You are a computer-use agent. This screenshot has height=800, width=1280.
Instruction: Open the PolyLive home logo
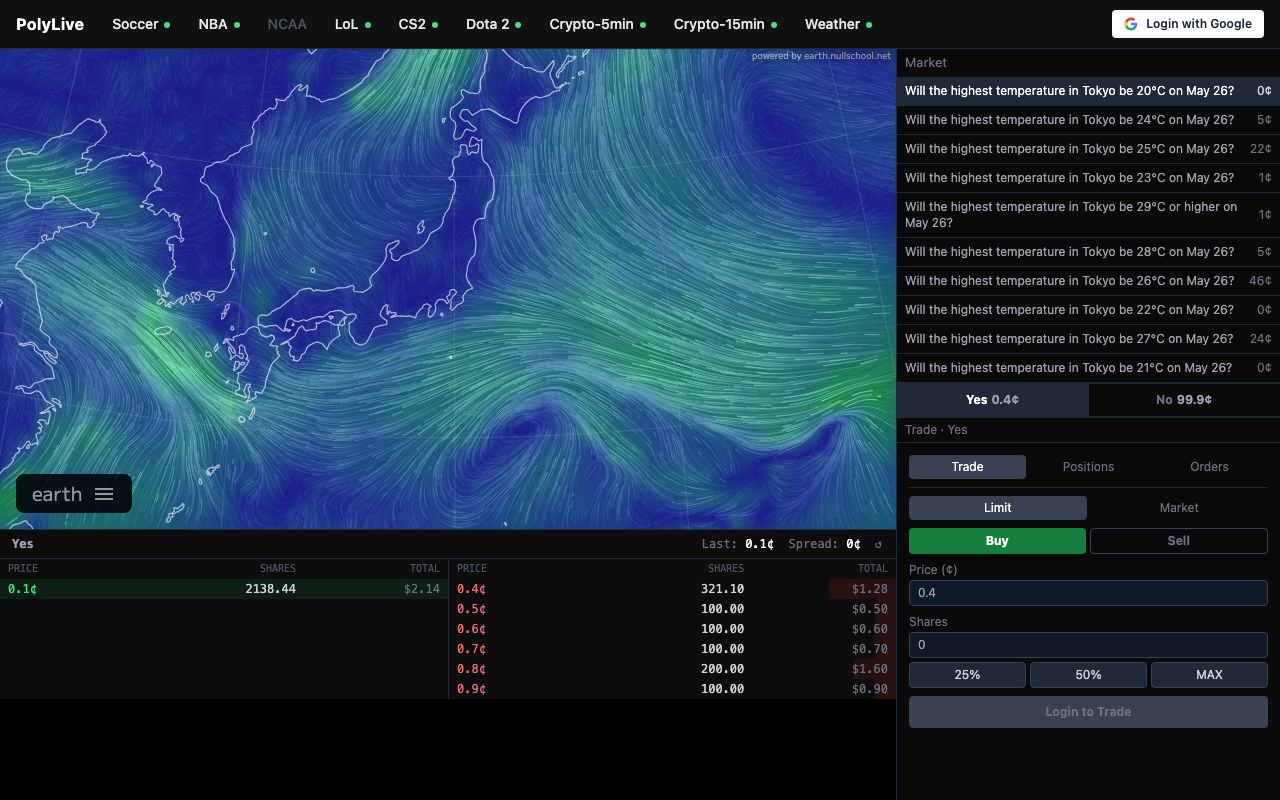(50, 24)
